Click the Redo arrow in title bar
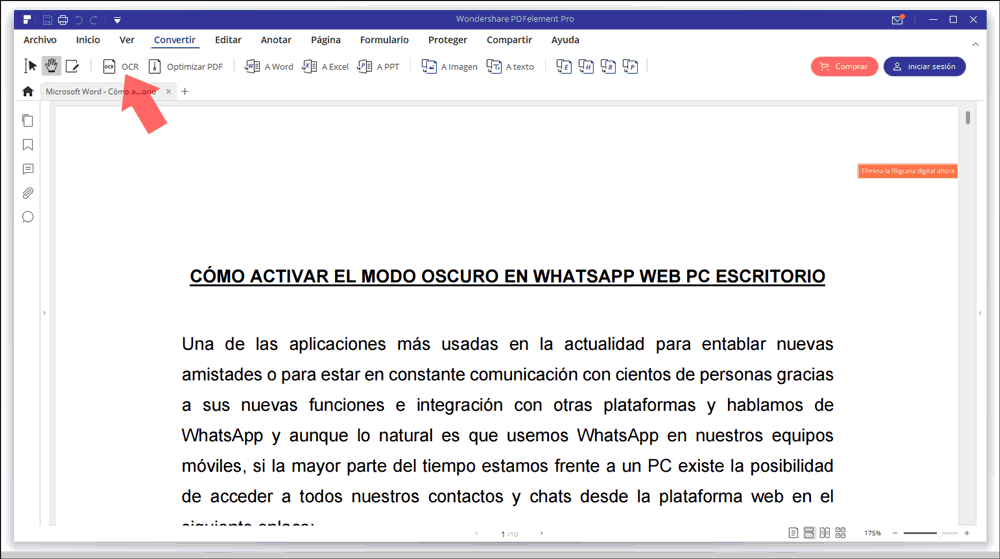This screenshot has height=559, width=1000. [94, 20]
